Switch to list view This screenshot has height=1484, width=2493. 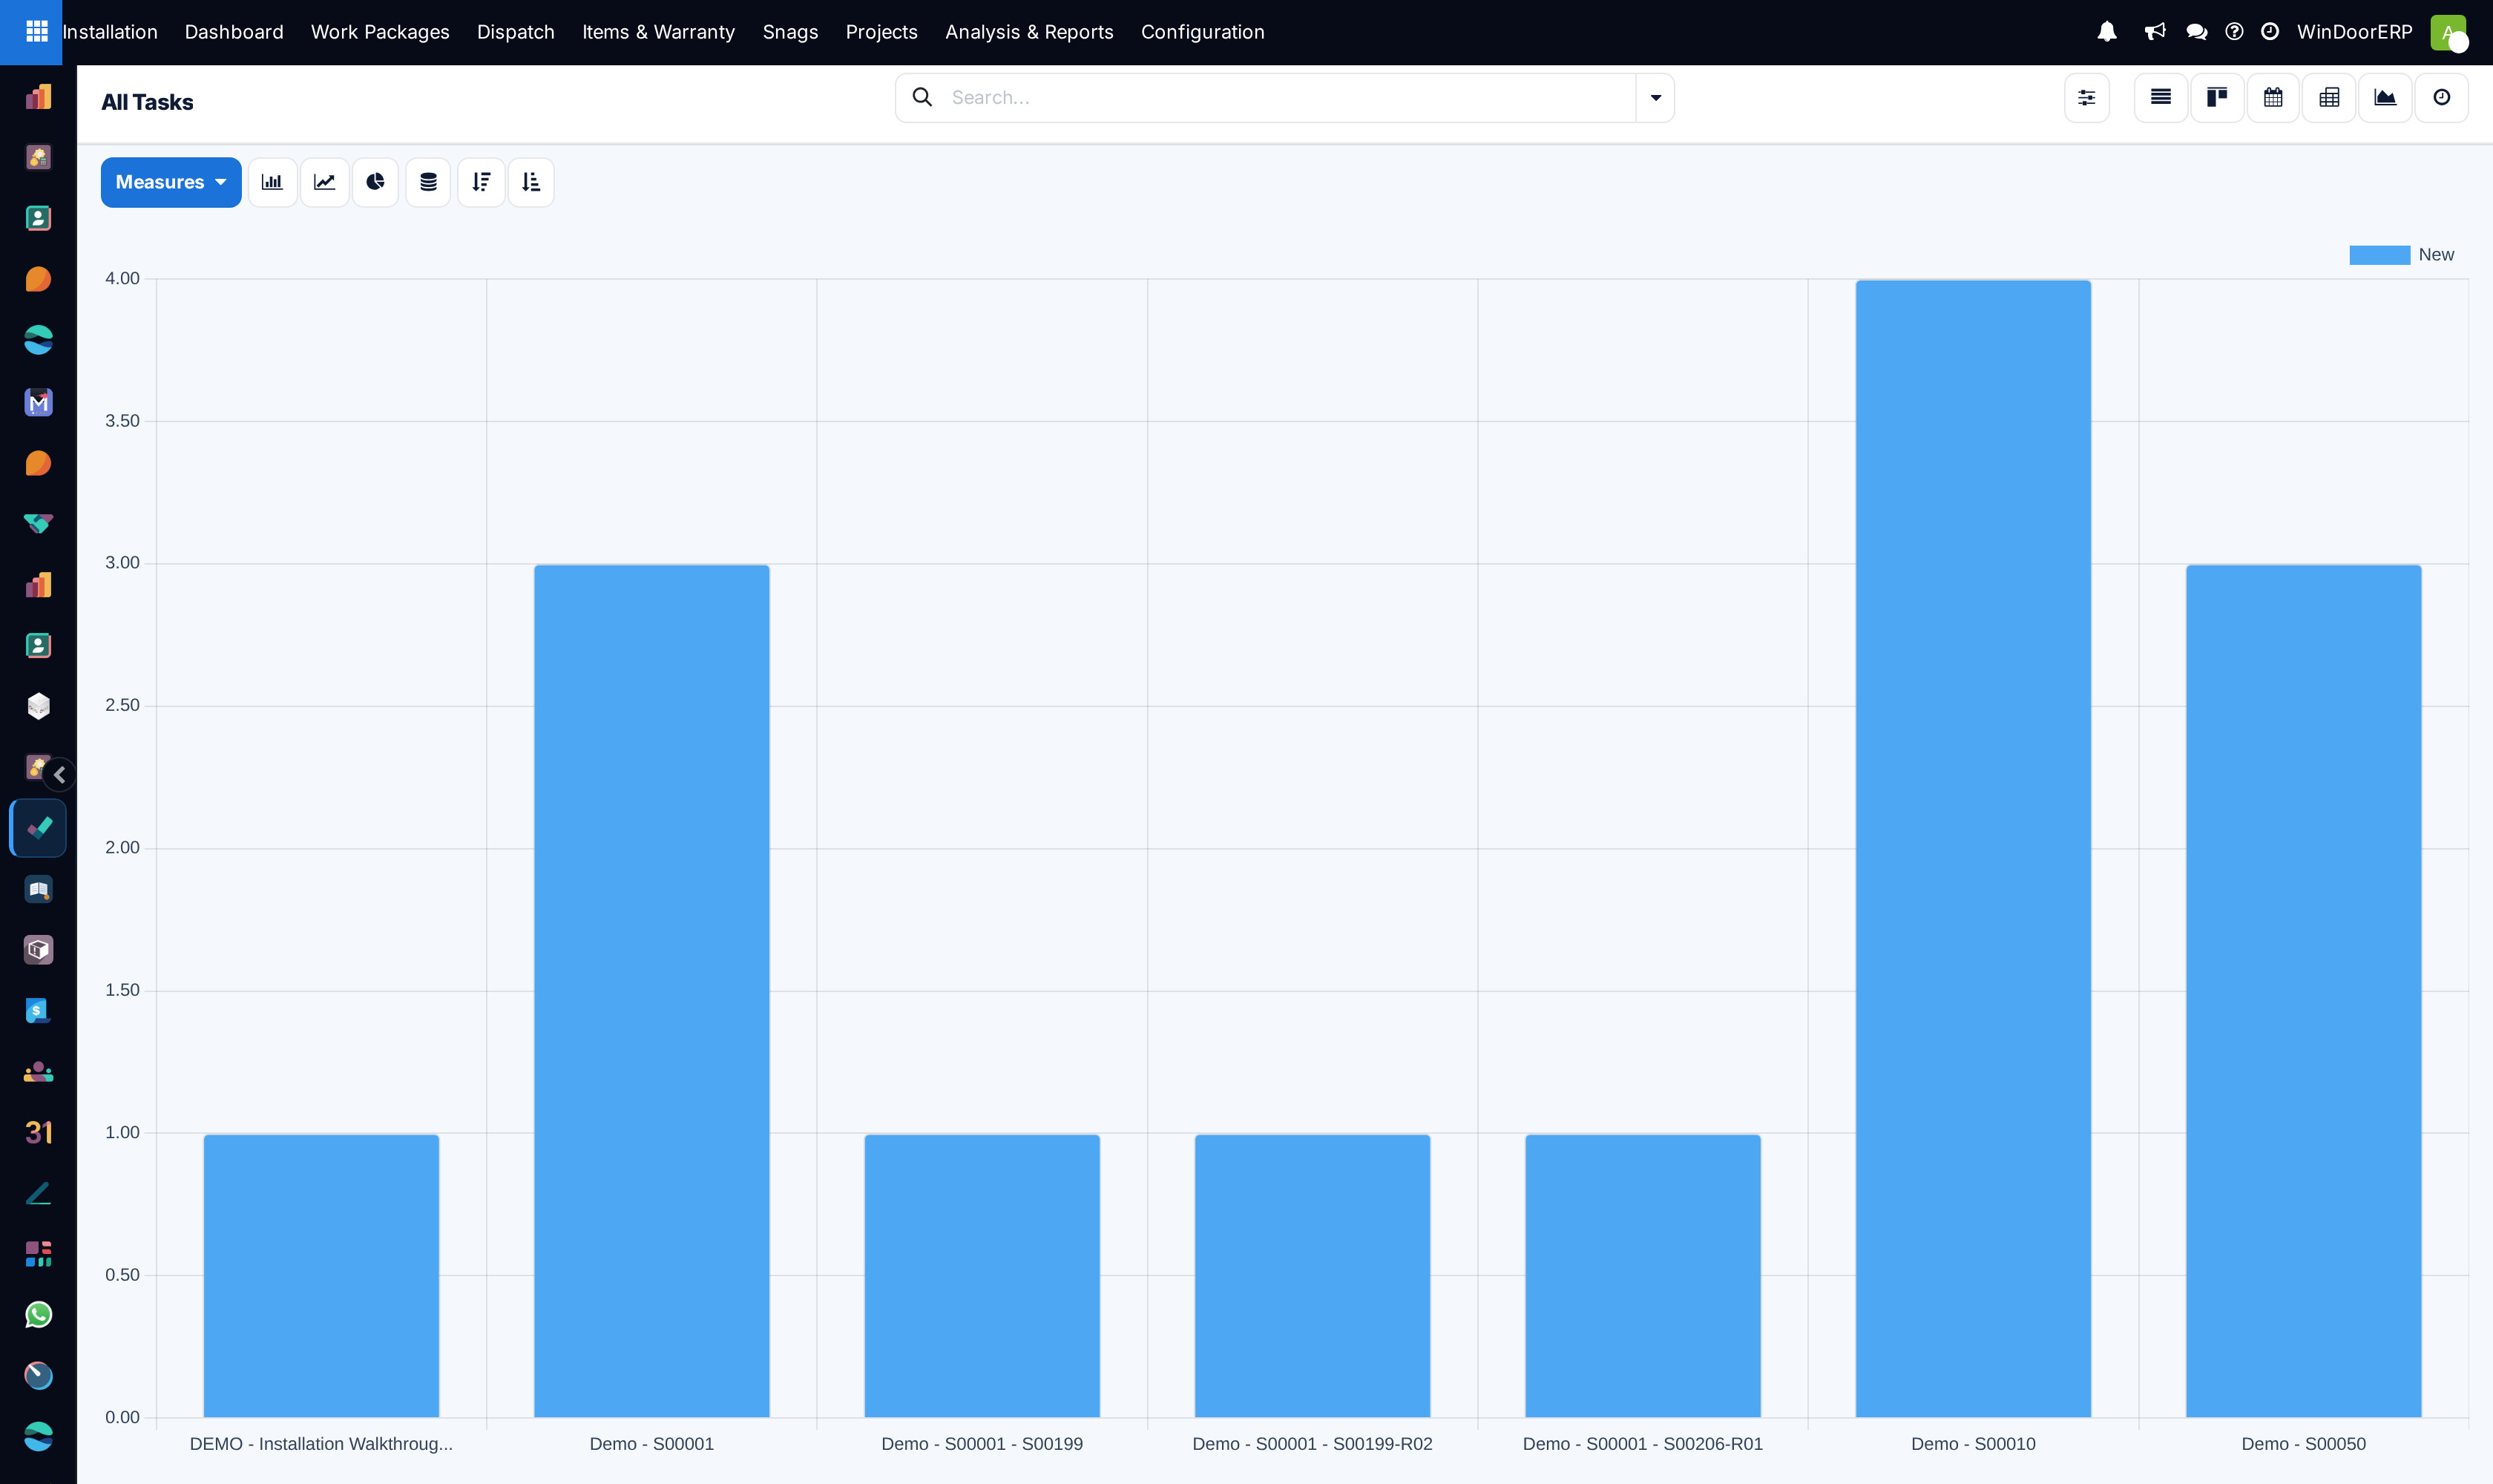2161,97
